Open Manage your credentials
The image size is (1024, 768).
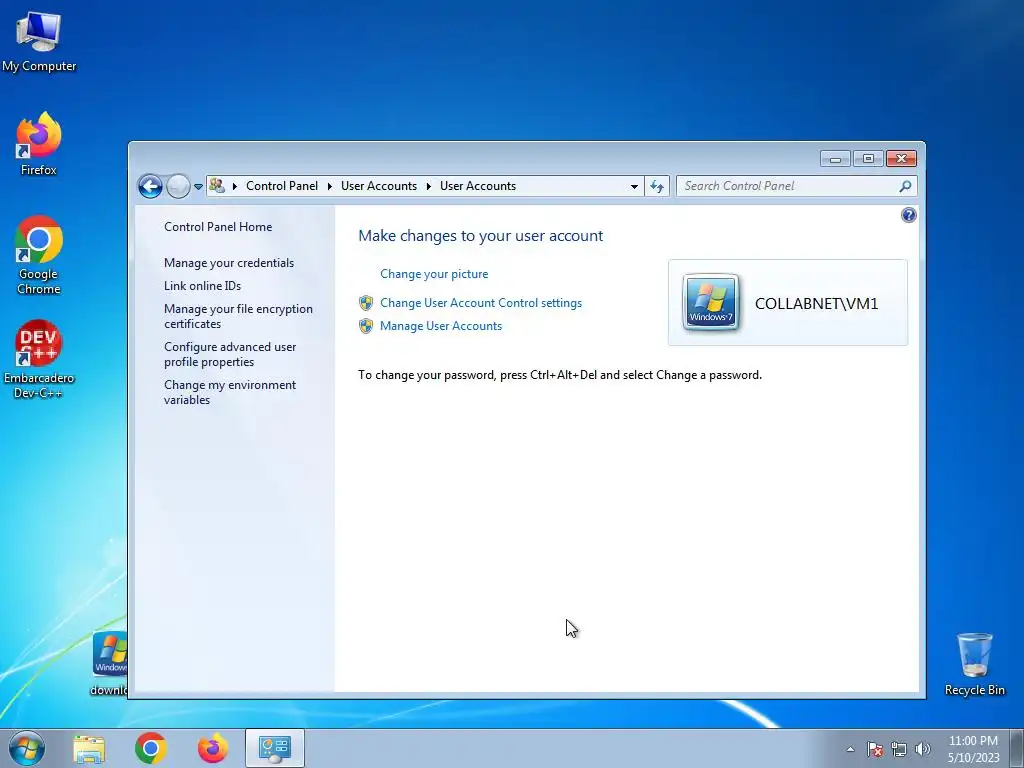pyautogui.click(x=229, y=263)
